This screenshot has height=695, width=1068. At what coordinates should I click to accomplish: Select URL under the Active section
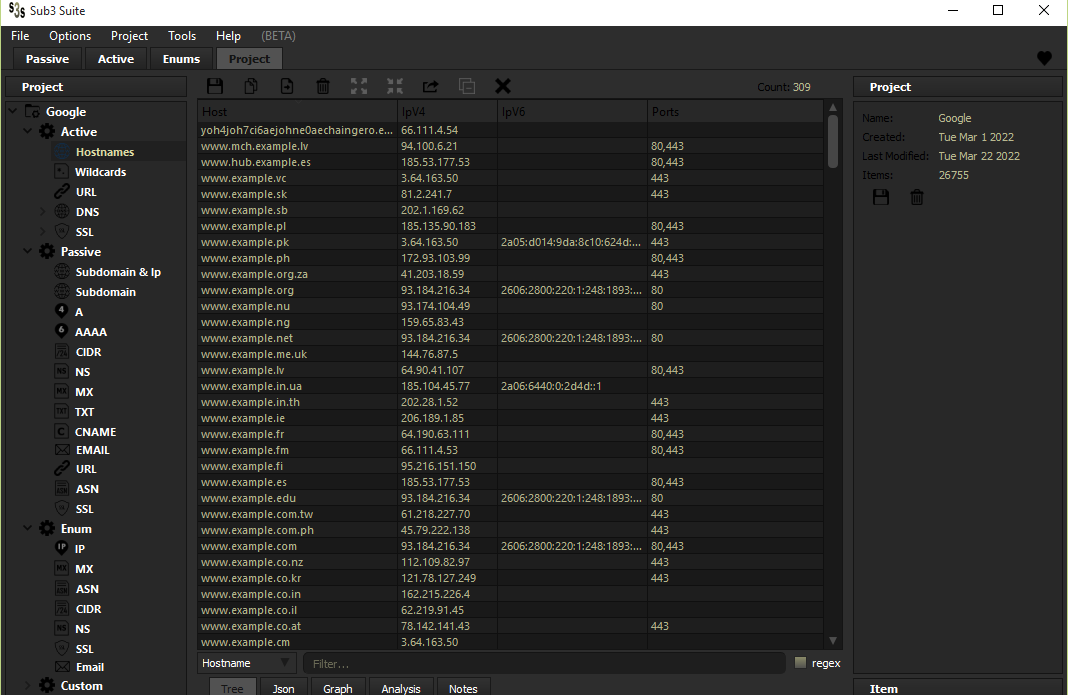pos(86,192)
